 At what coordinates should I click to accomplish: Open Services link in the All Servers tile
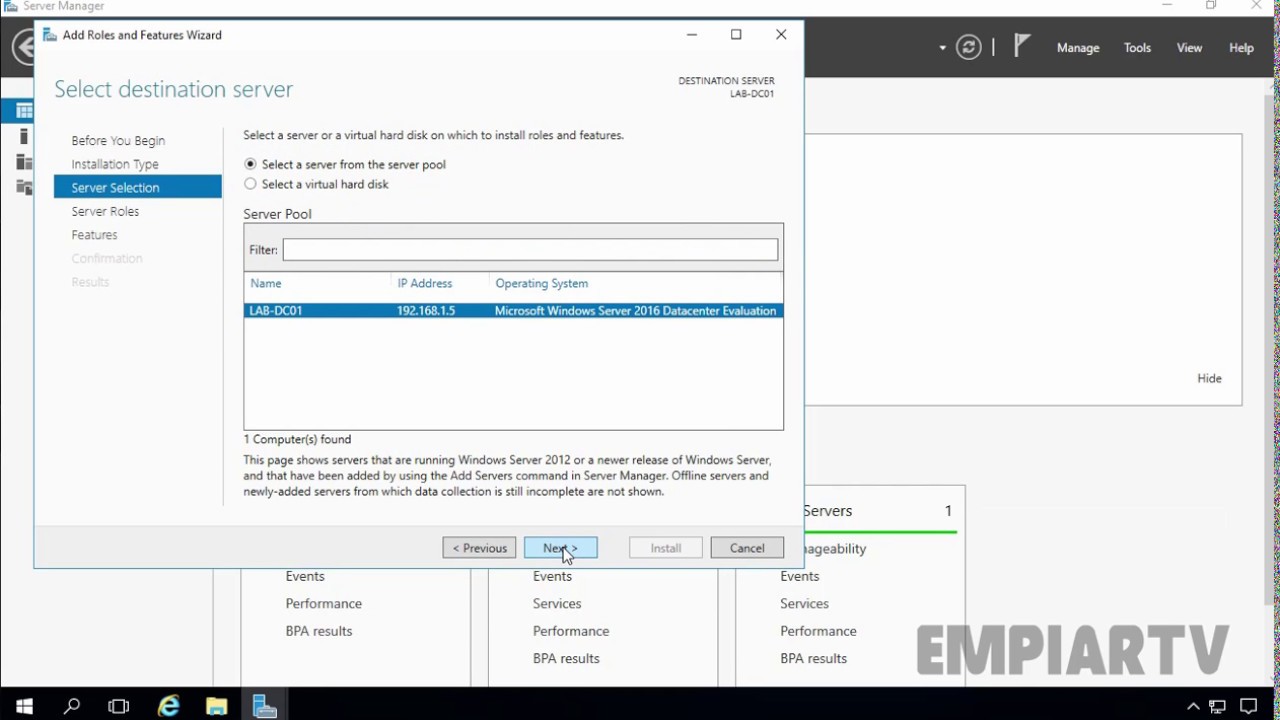click(804, 604)
